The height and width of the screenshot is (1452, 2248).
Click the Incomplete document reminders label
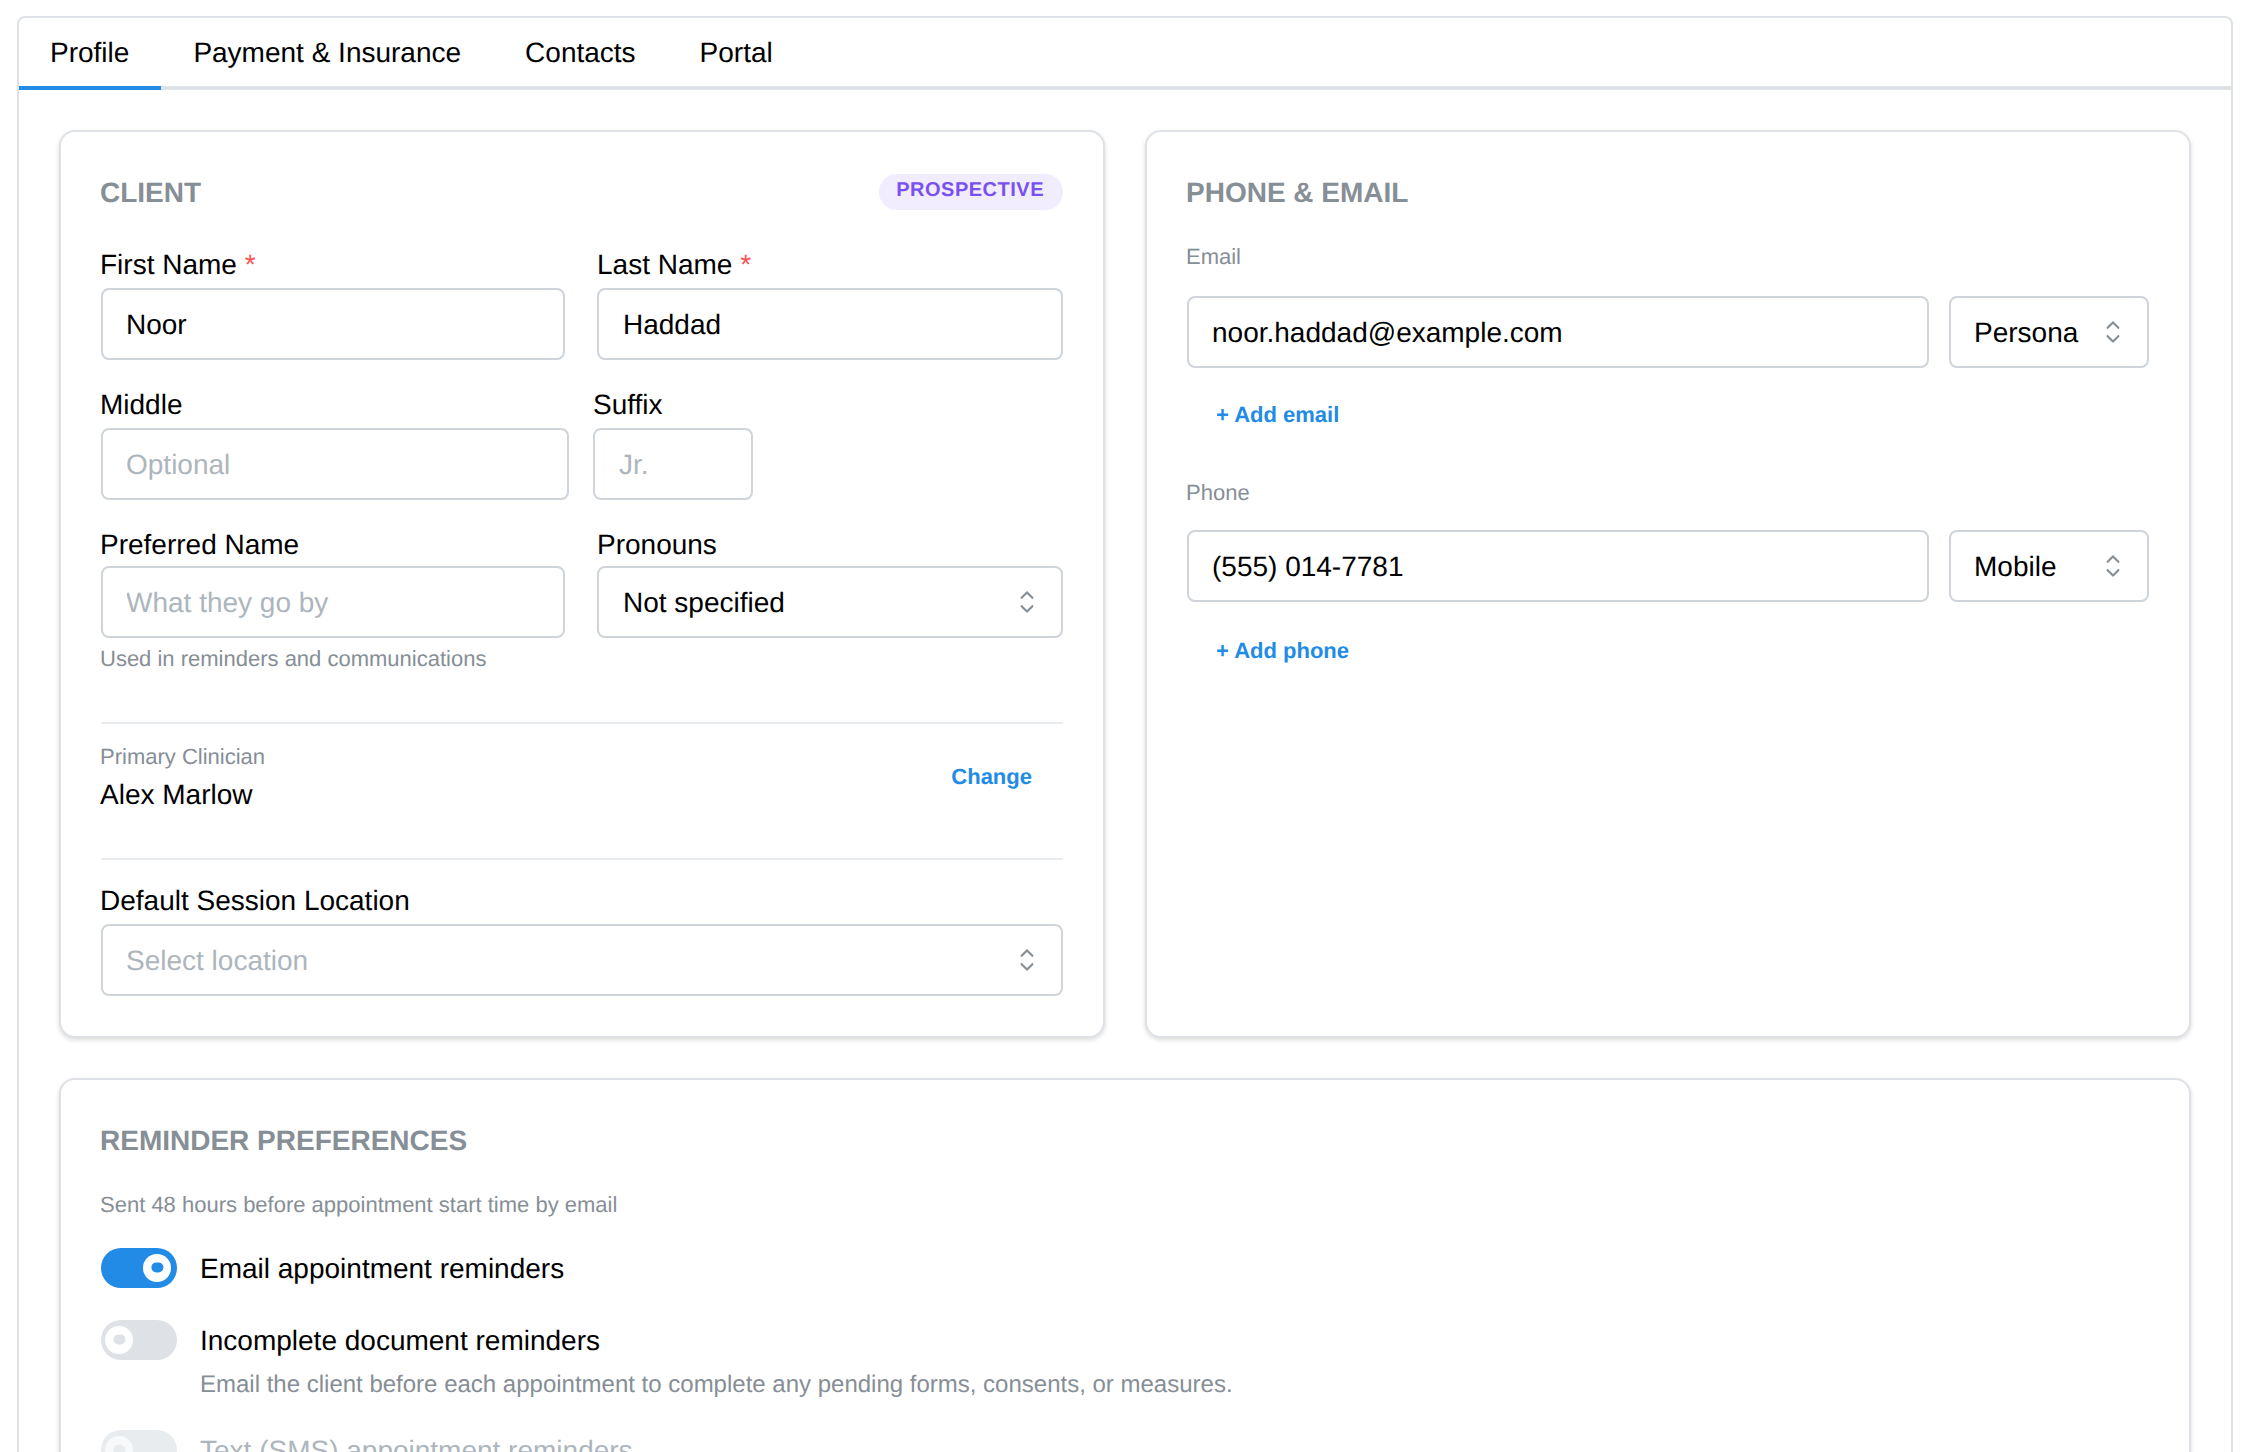pos(400,1341)
